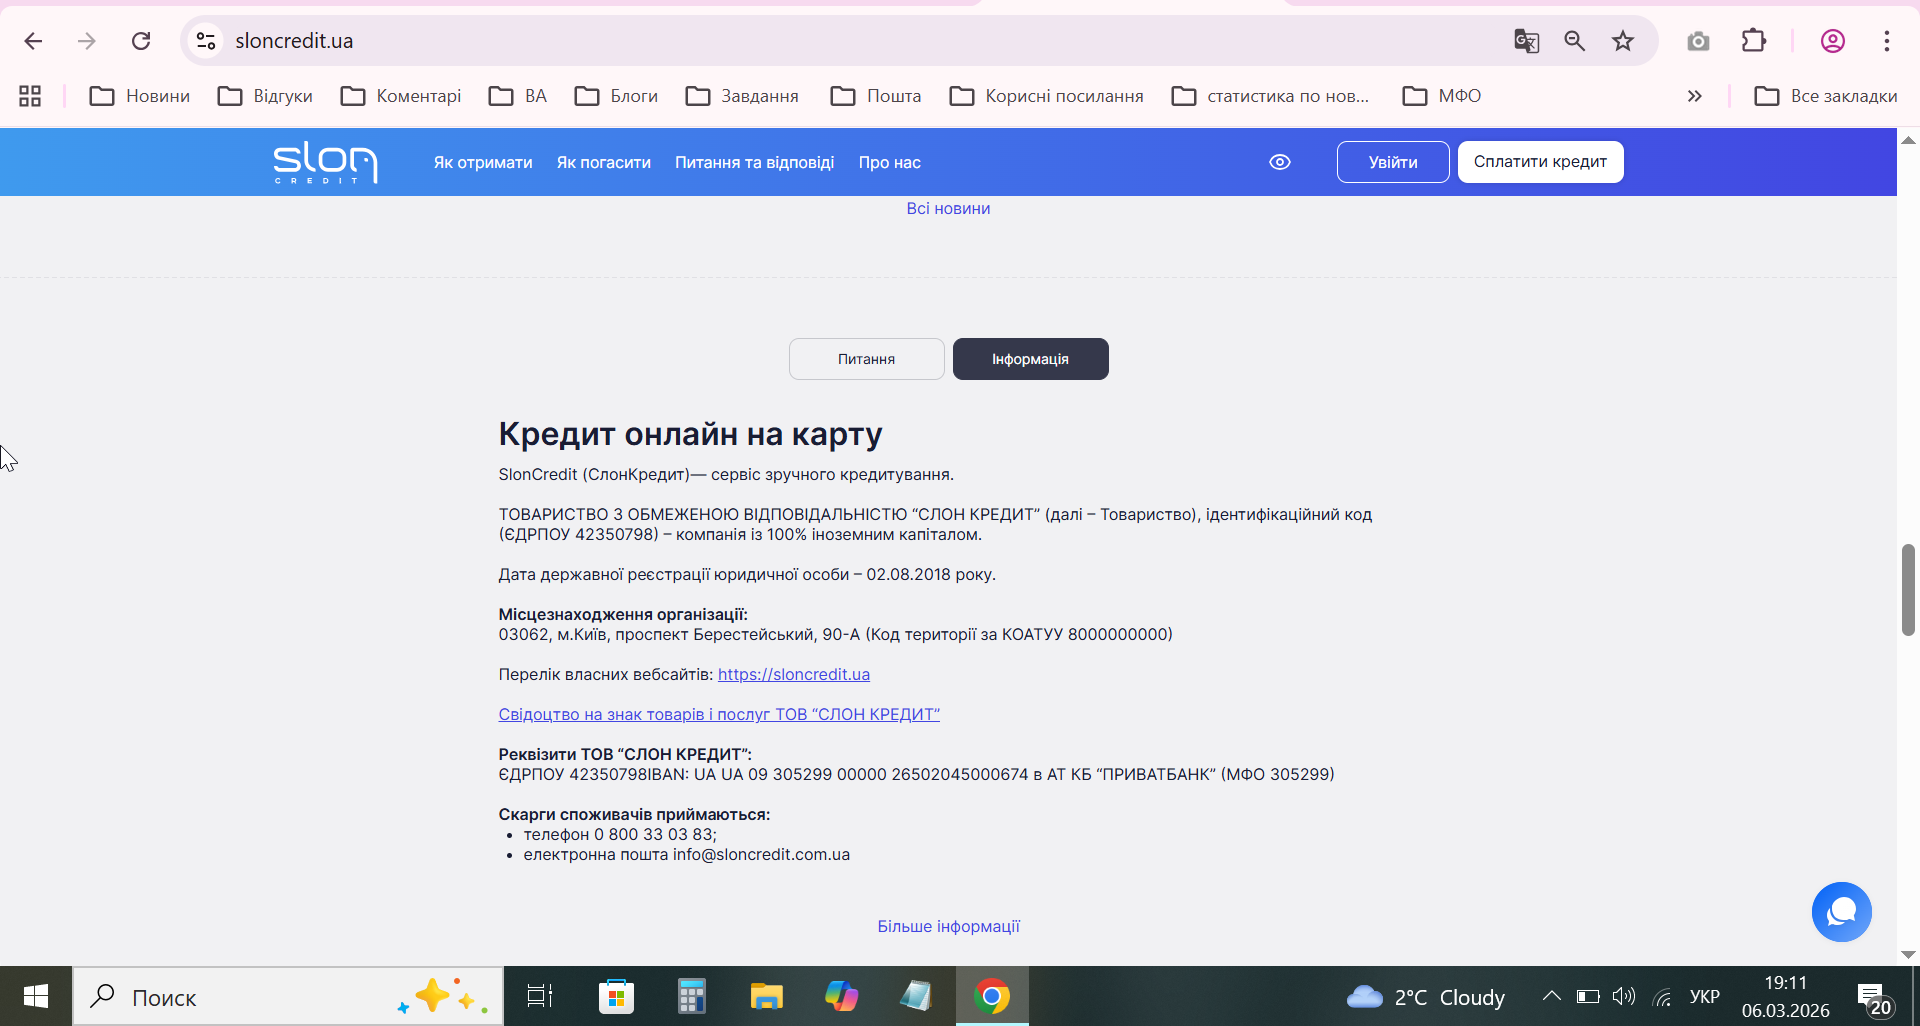The image size is (1920, 1026).
Task: Click the Більше інформації link
Action: click(x=949, y=926)
